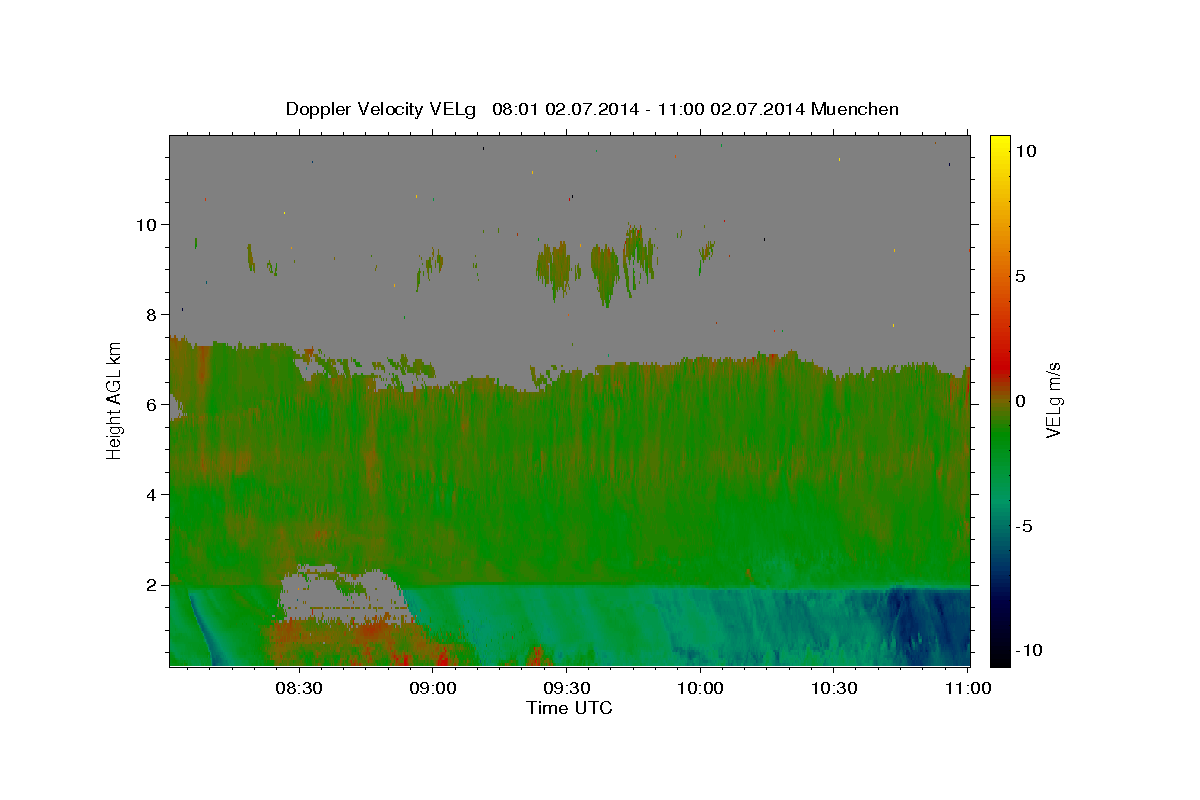Click the gray data gap near 08:30 below 2 km
1200x800 pixels.
pos(340,596)
